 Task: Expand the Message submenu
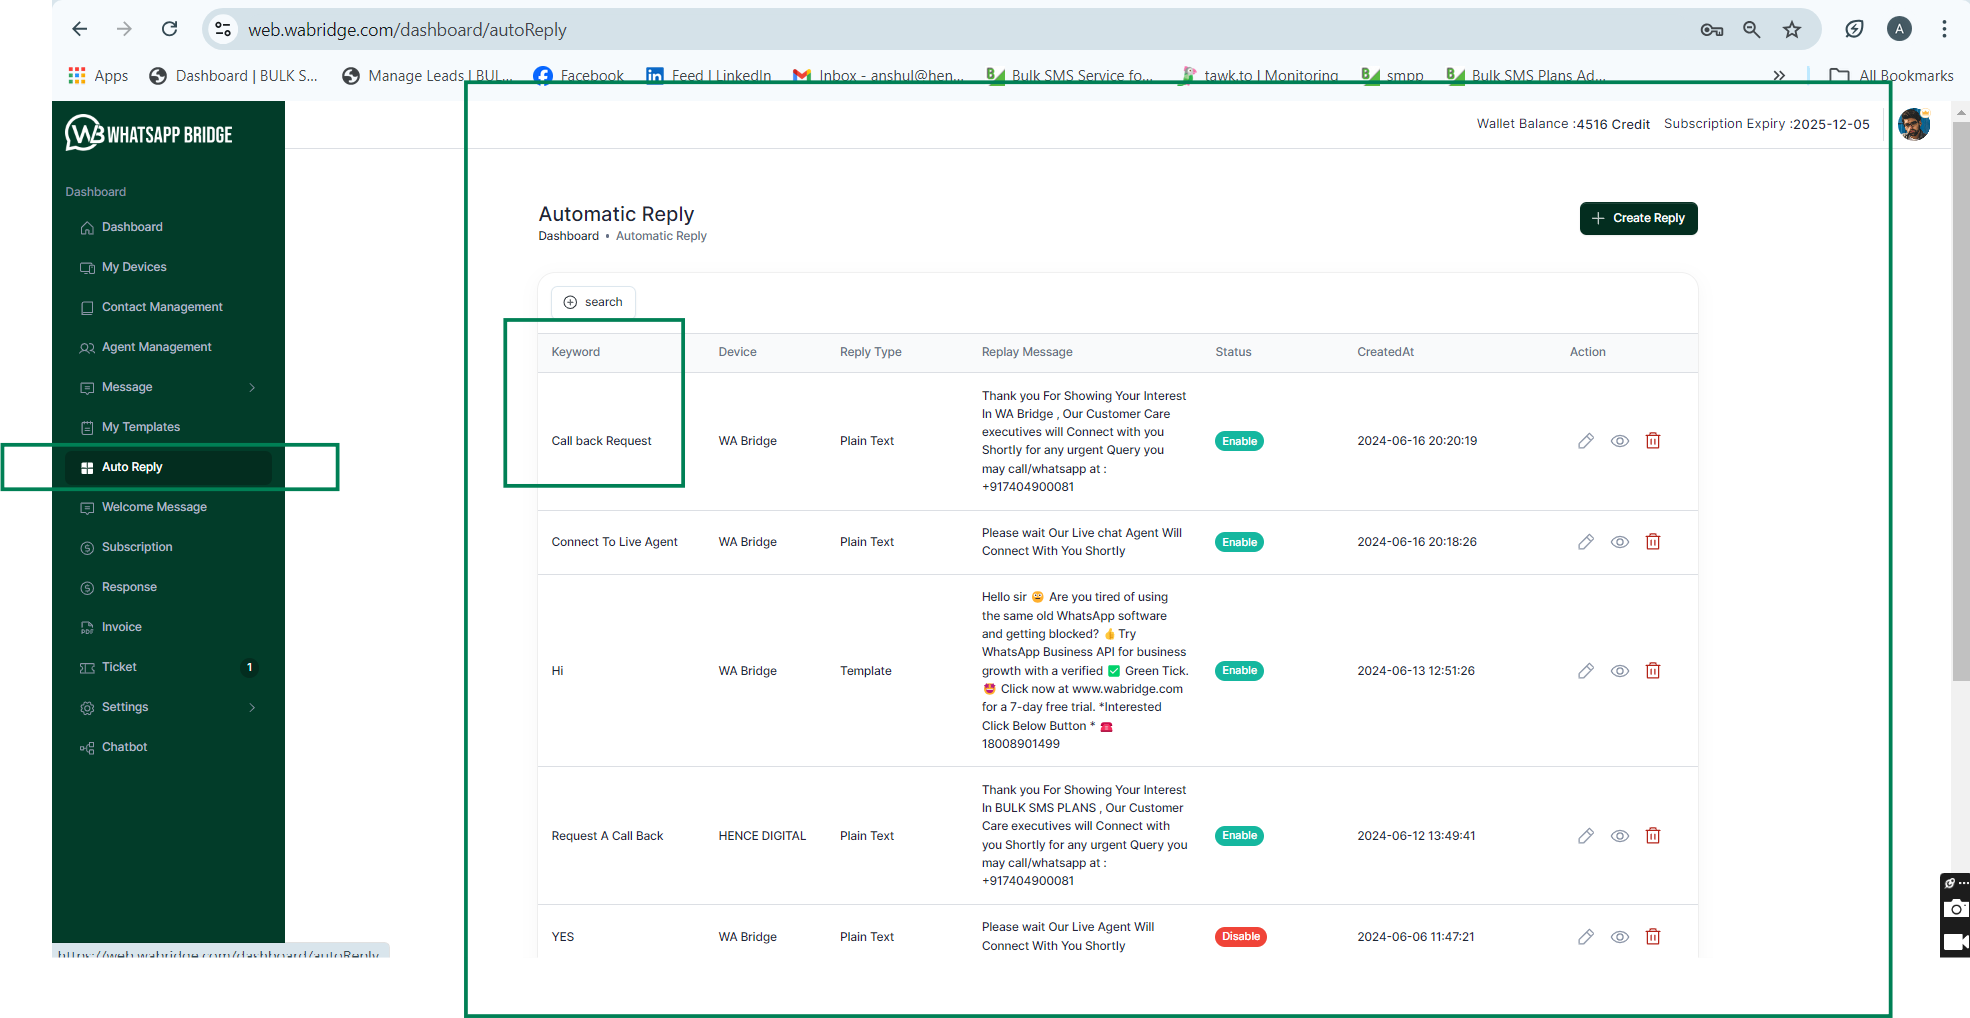pos(168,387)
